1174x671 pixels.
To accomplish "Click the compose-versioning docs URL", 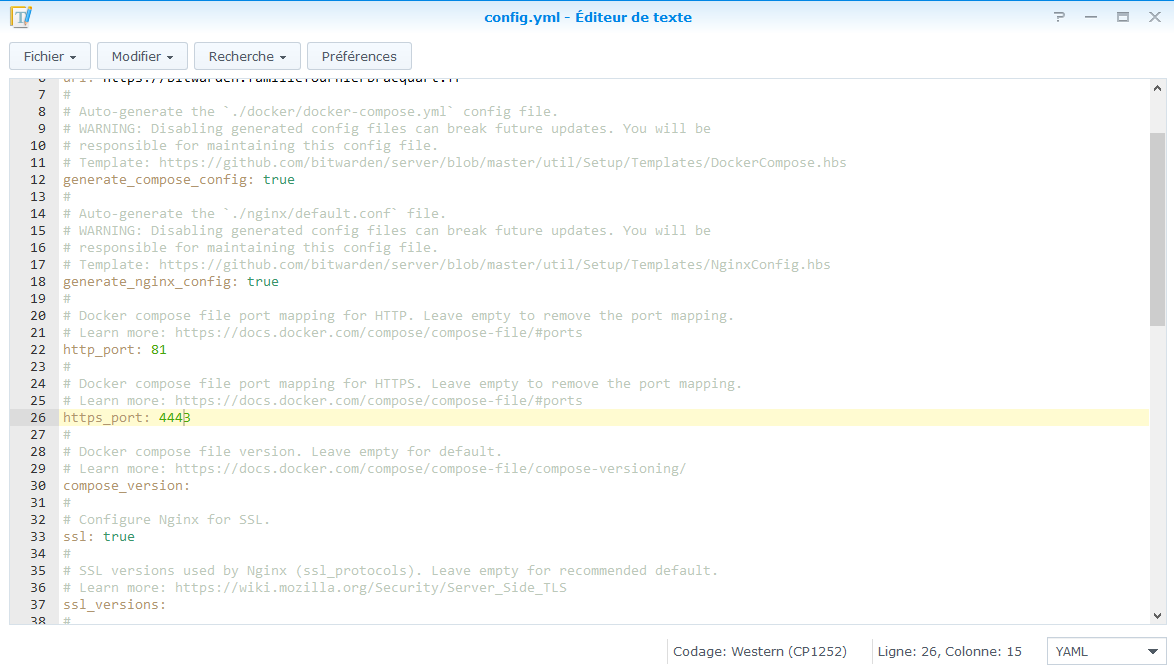I will tap(431, 469).
